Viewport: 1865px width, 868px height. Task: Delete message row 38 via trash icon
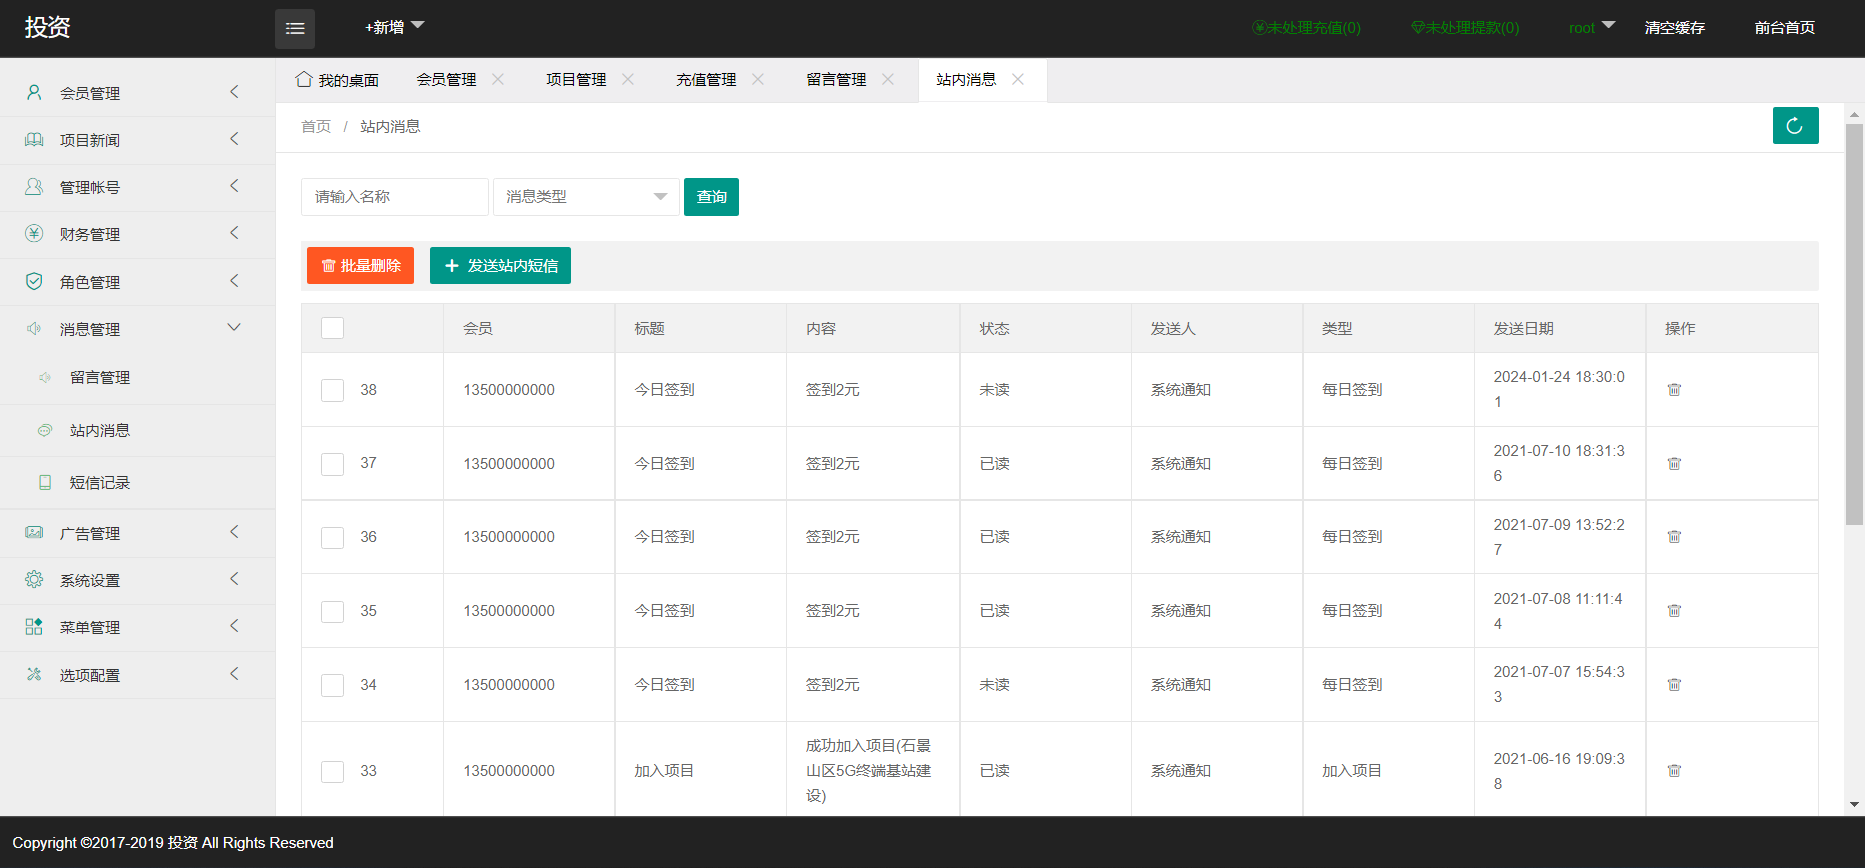click(x=1674, y=389)
